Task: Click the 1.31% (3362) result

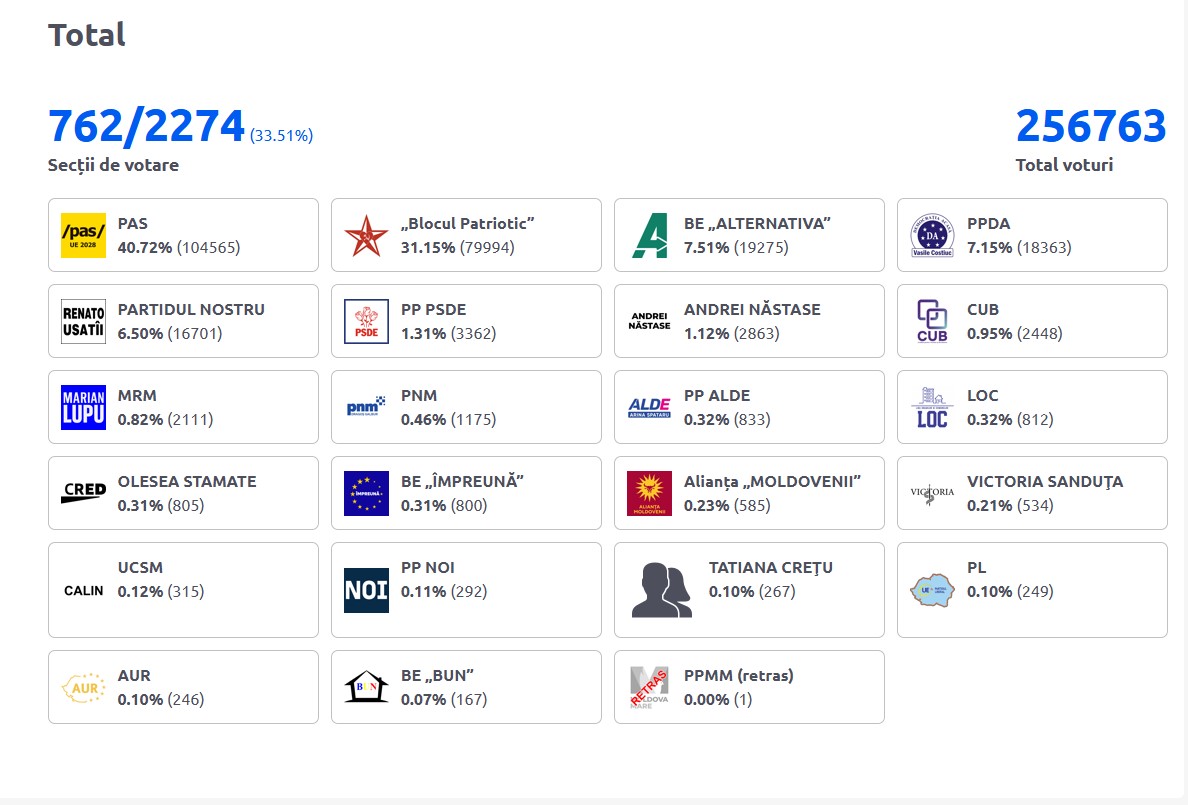Action: (x=449, y=334)
